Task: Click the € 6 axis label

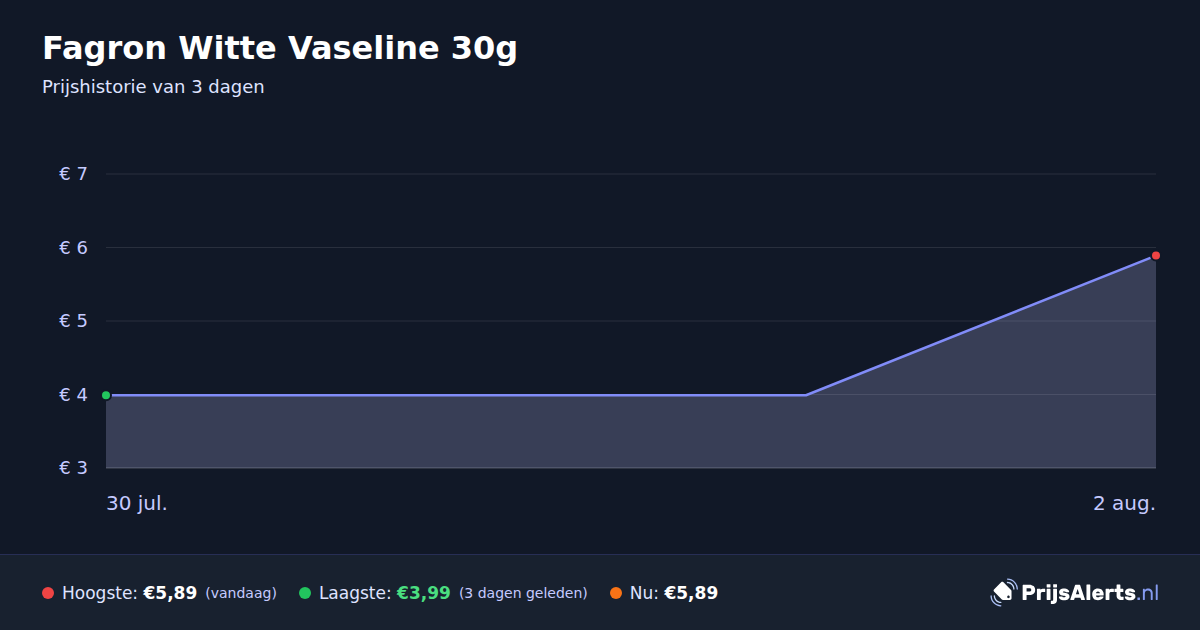Action: coord(73,248)
